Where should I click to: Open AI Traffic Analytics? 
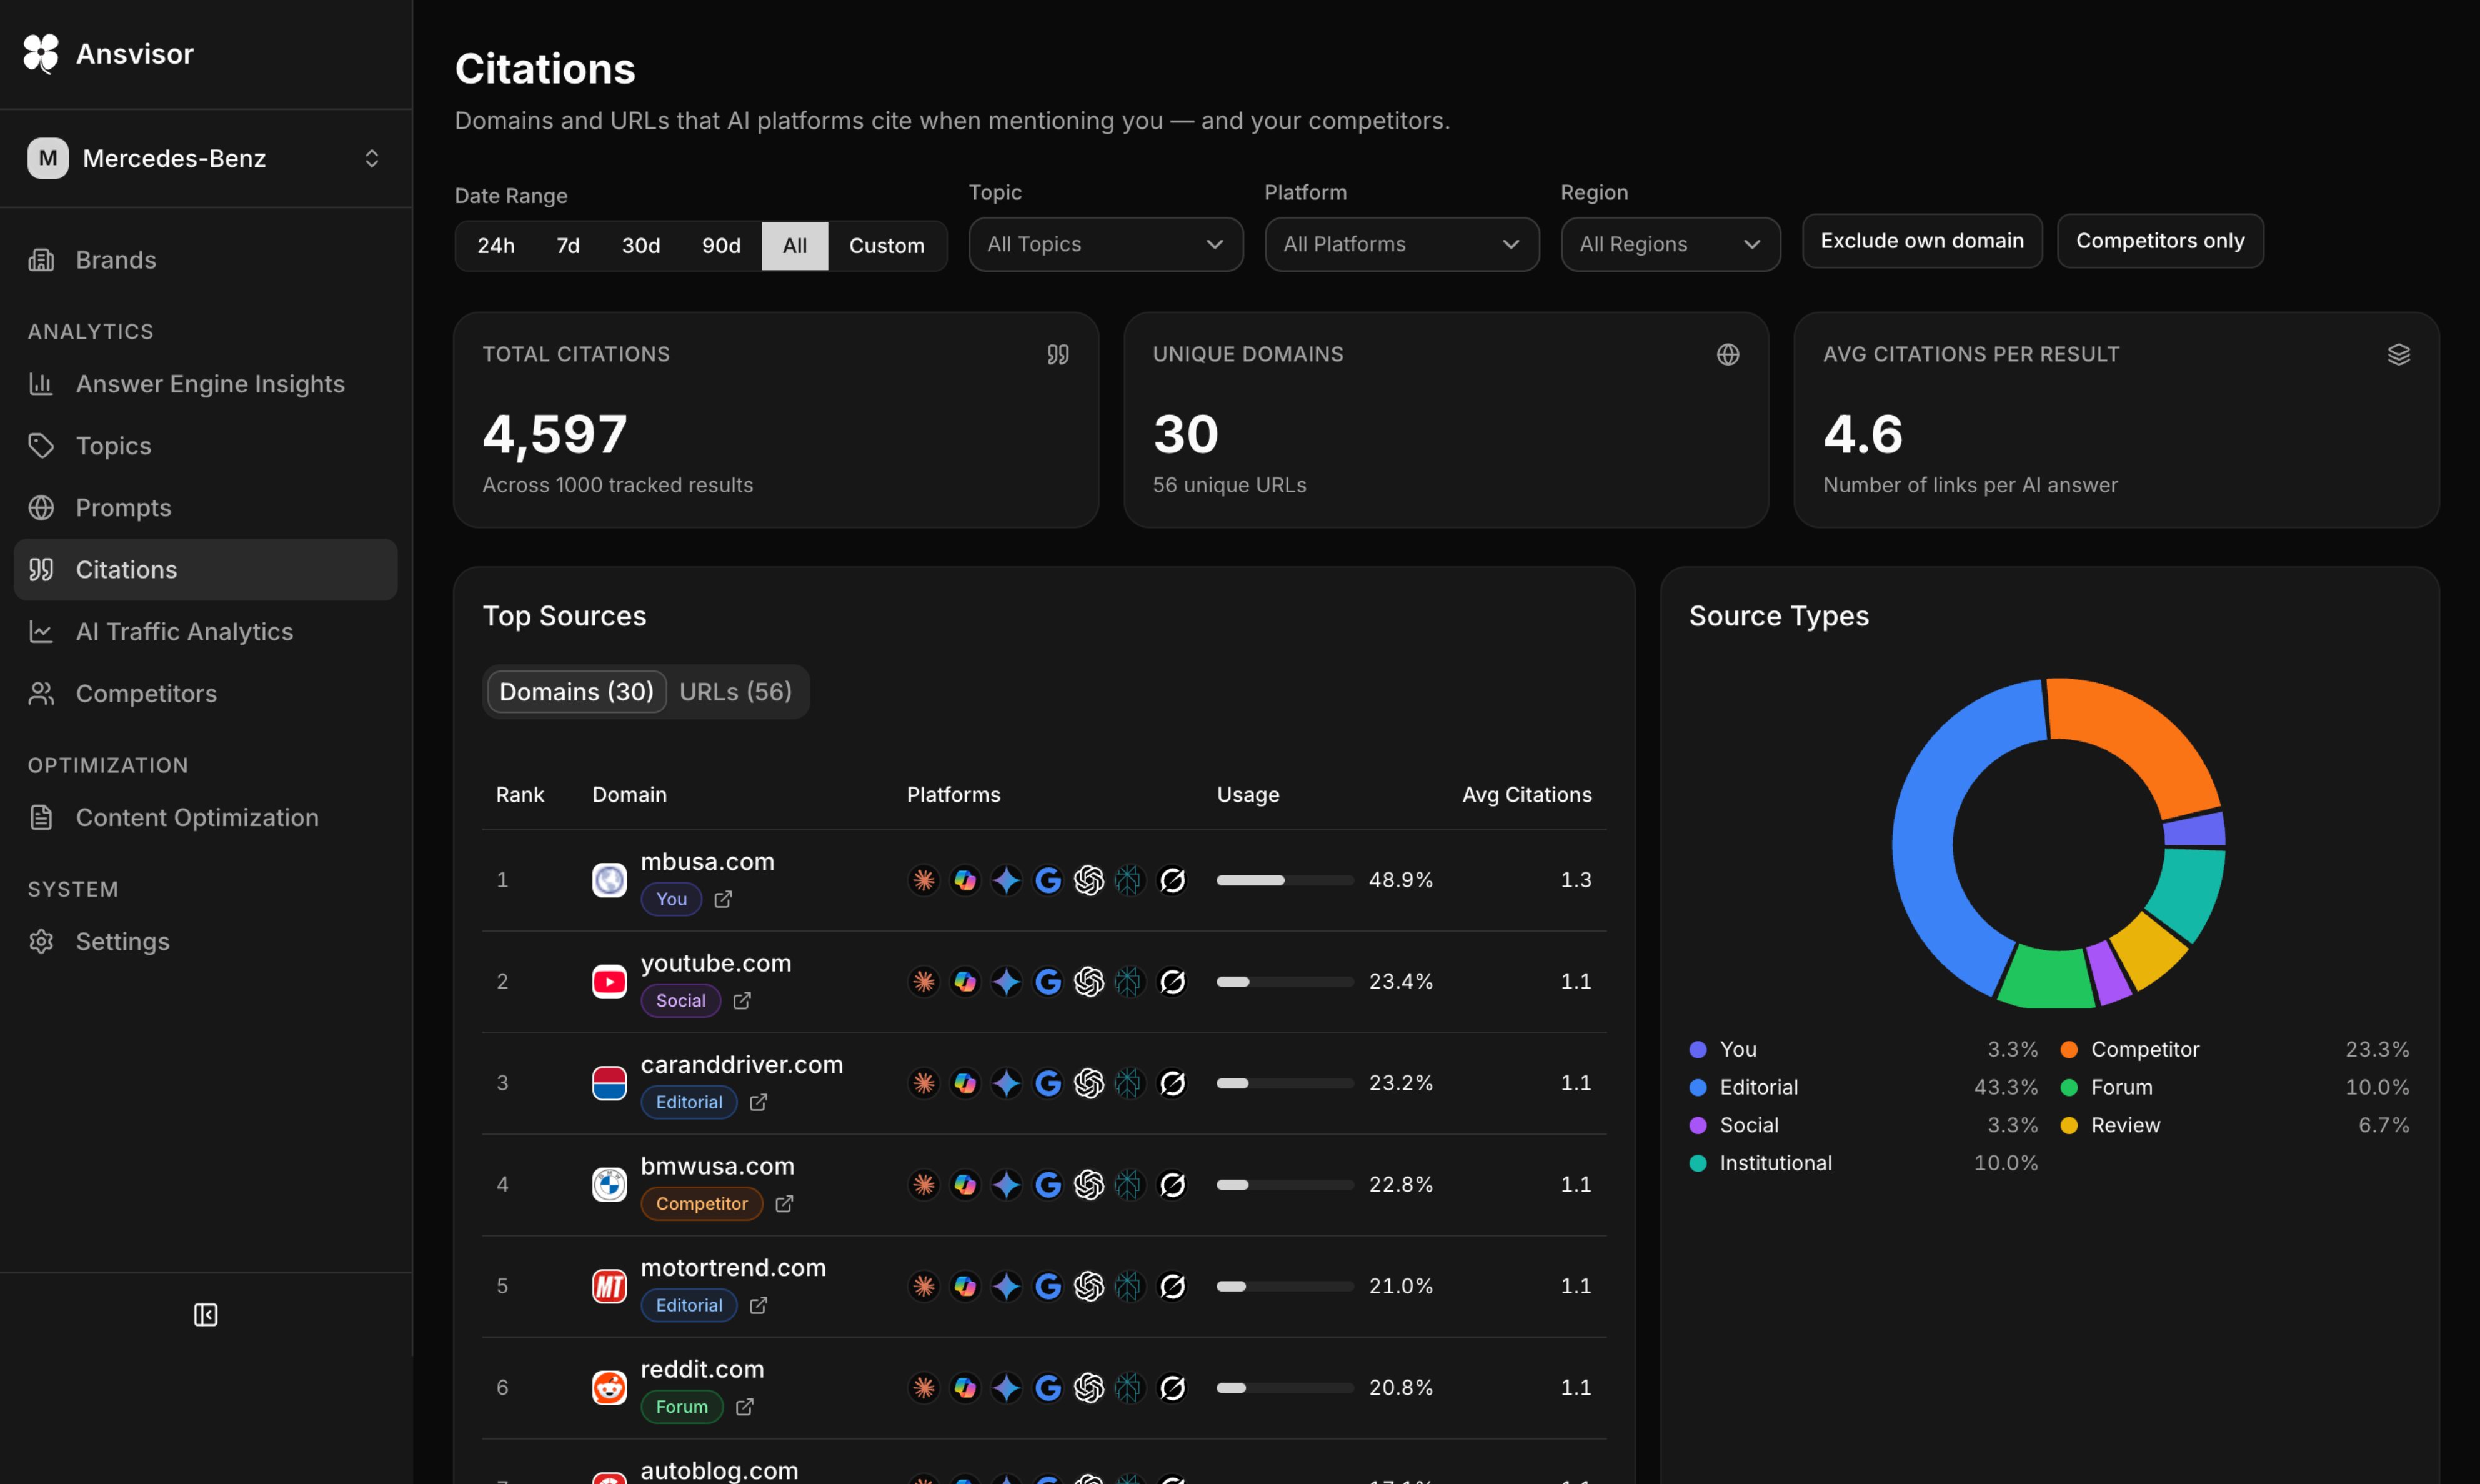click(205, 632)
